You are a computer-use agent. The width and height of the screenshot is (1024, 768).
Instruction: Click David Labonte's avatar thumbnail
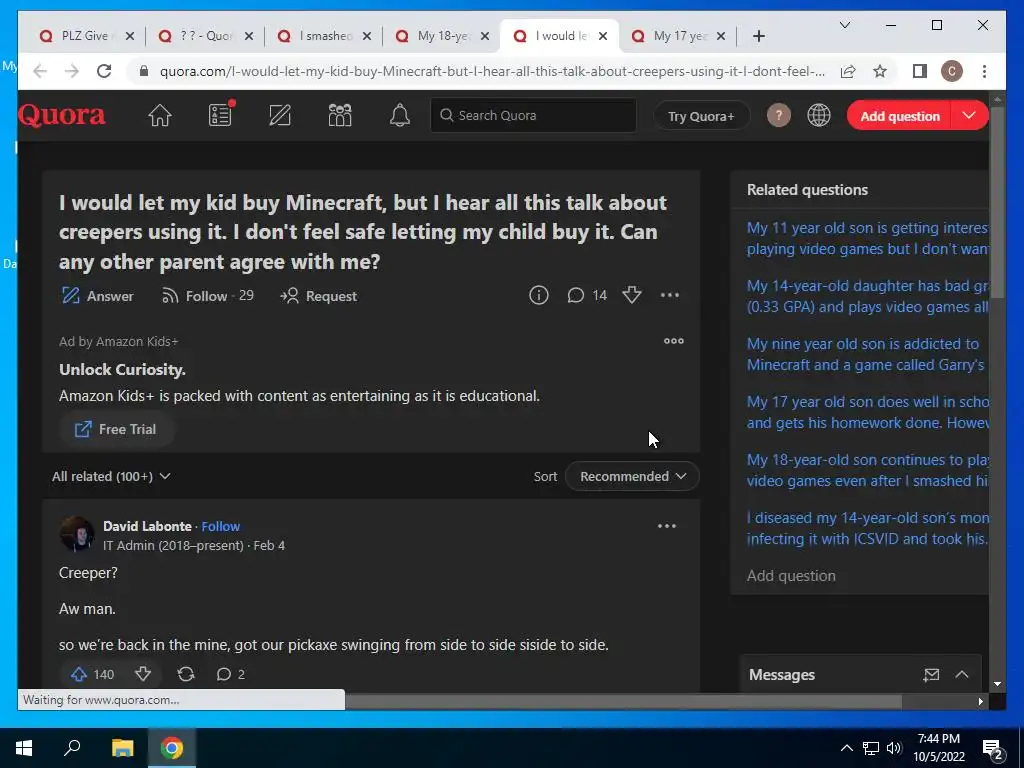pyautogui.click(x=77, y=534)
